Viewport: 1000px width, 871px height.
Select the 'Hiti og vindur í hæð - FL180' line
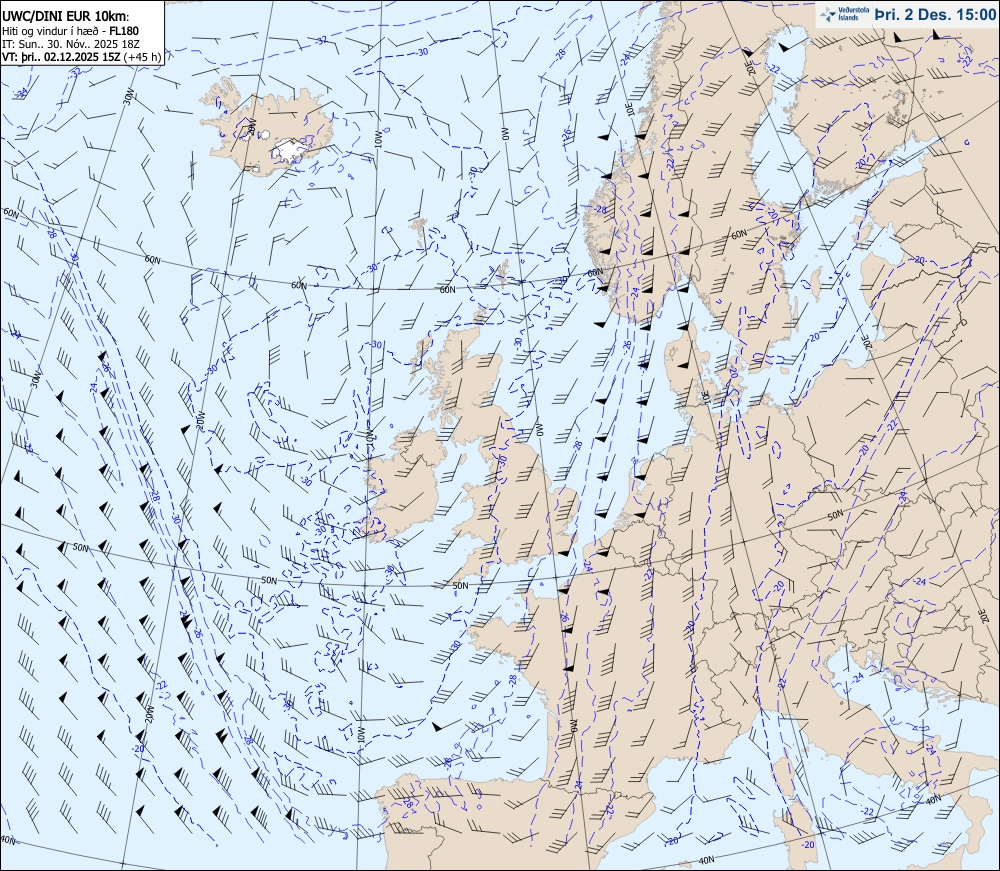71,31
